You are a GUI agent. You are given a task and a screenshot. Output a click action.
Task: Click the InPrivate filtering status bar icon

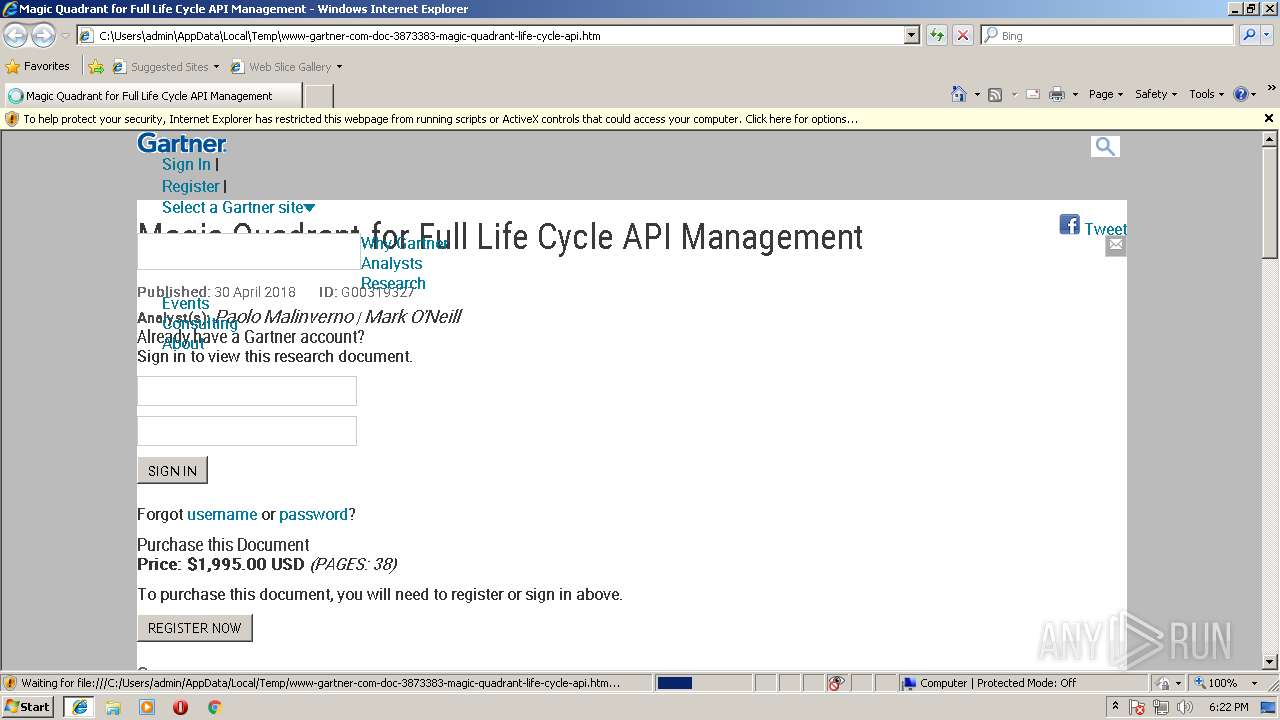[836, 683]
